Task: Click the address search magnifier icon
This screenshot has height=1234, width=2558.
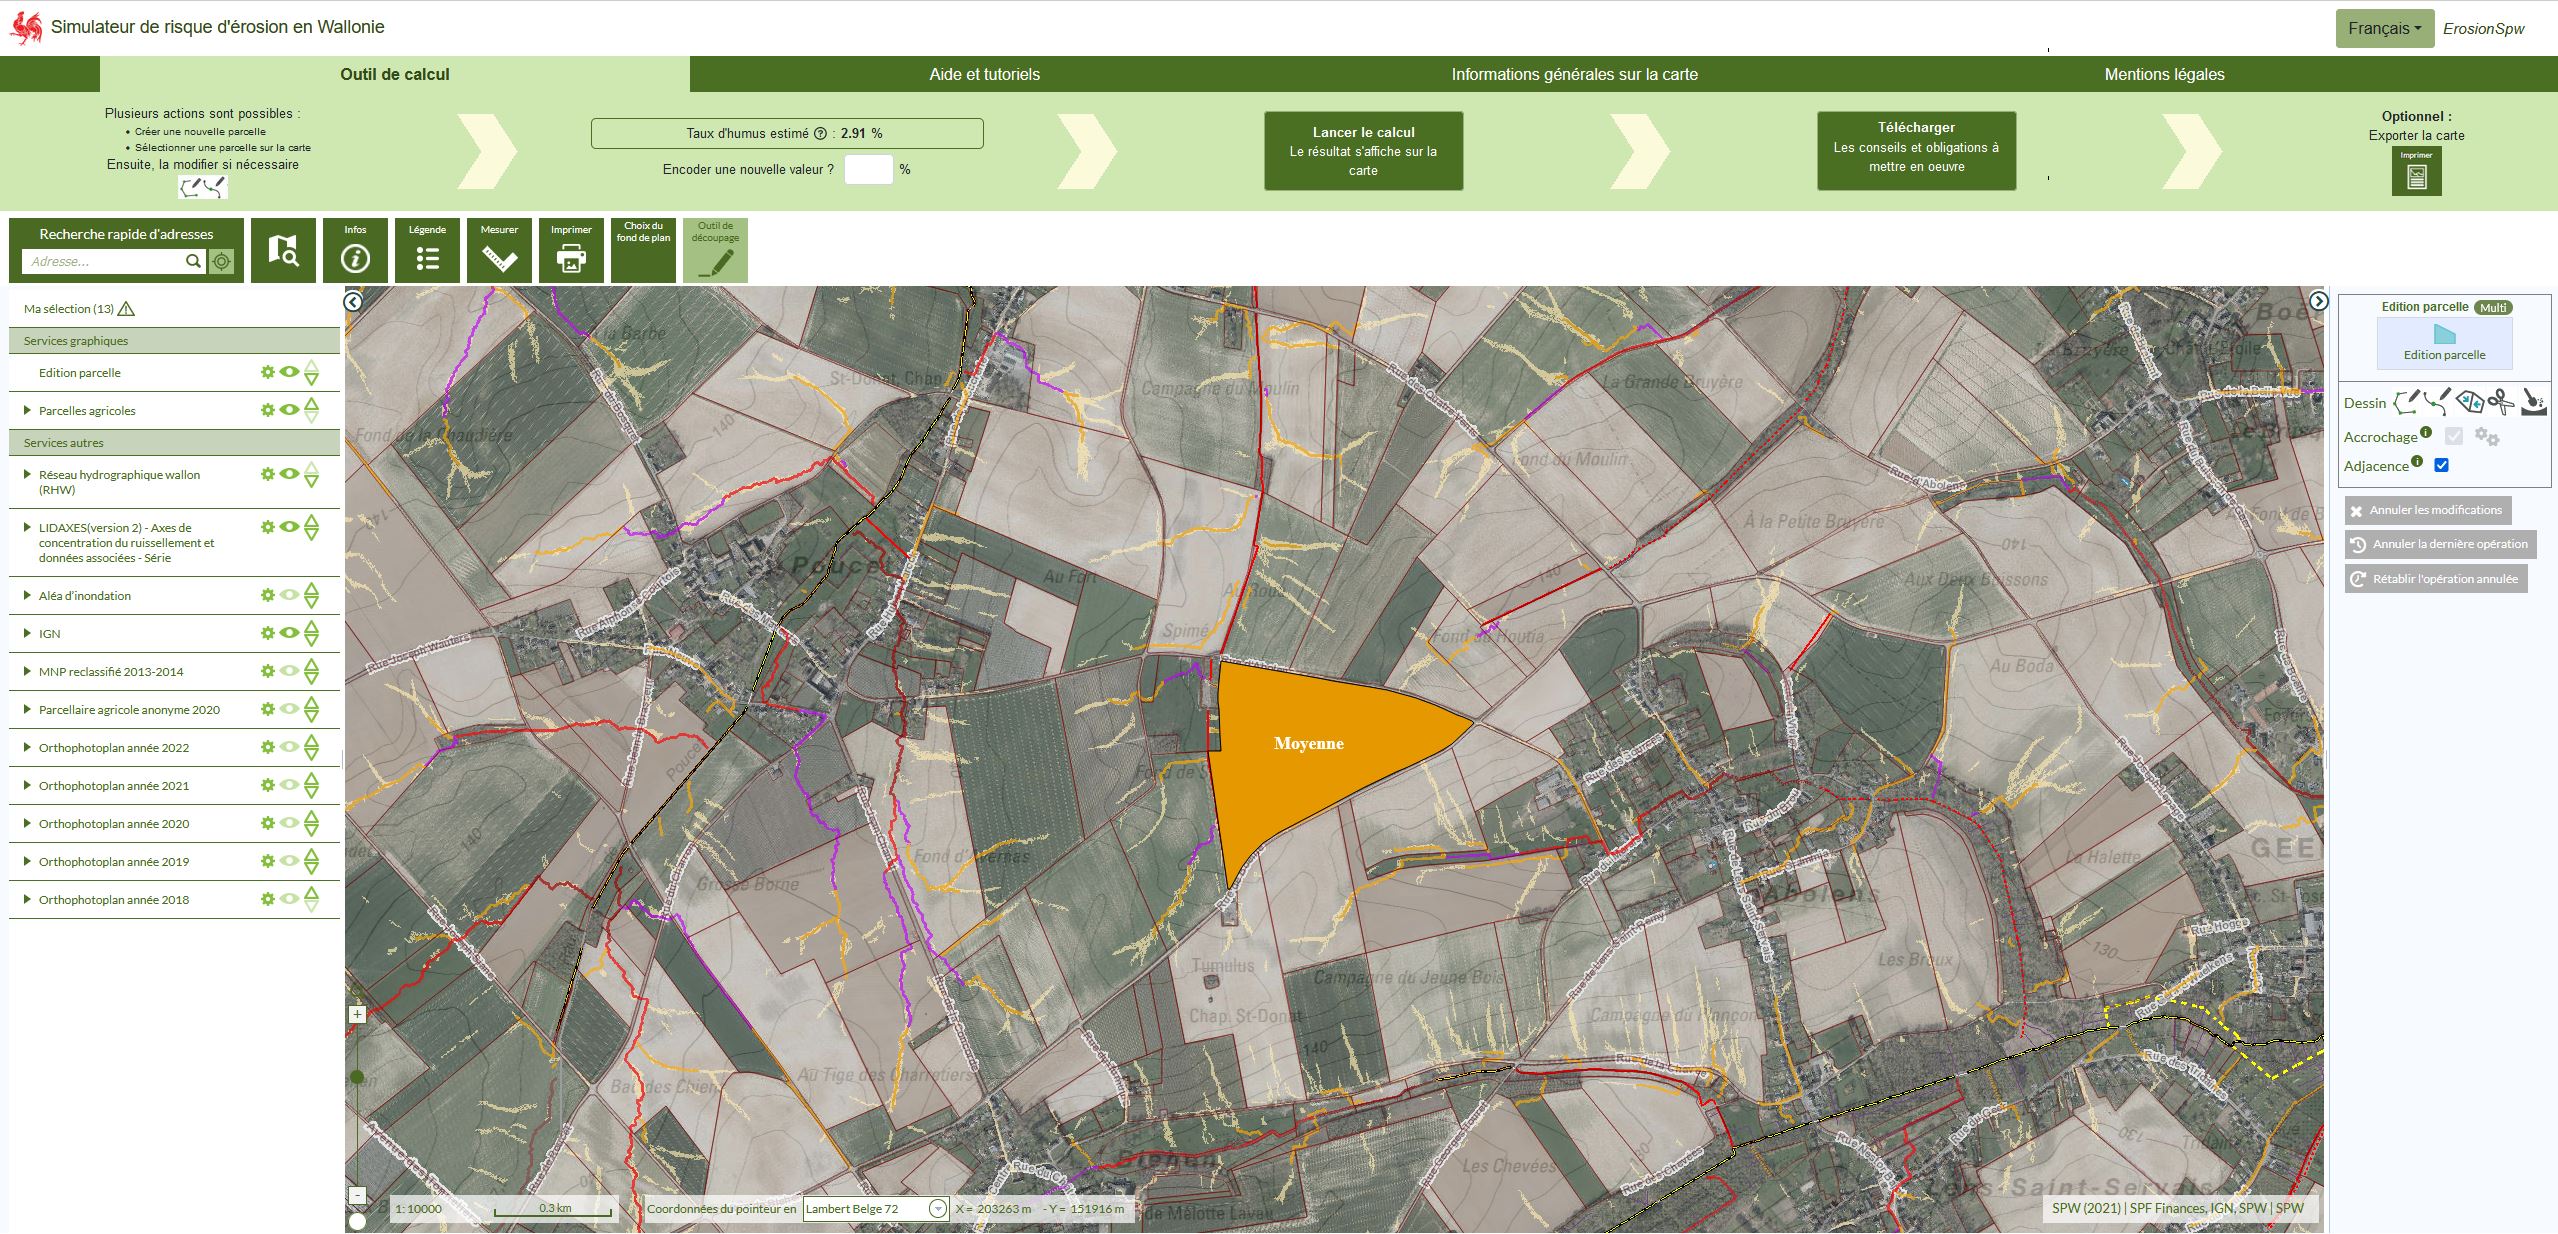Action: tap(193, 261)
